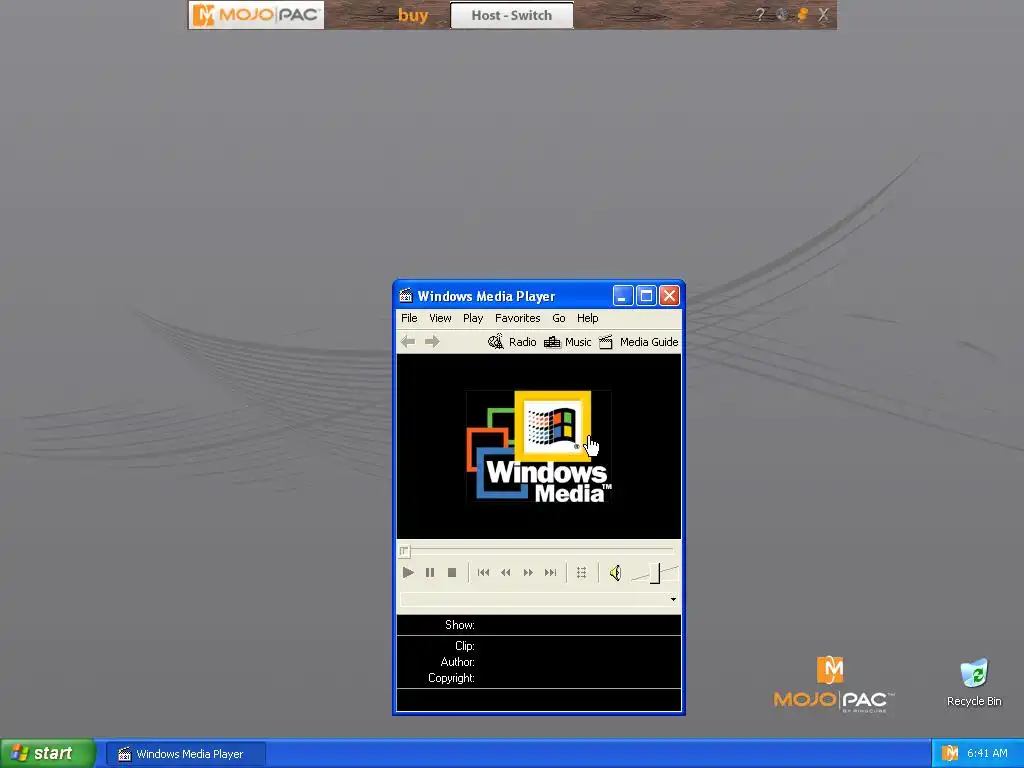1024x768 pixels.
Task: Click the globe icon in MojoPac bar
Action: pos(782,14)
